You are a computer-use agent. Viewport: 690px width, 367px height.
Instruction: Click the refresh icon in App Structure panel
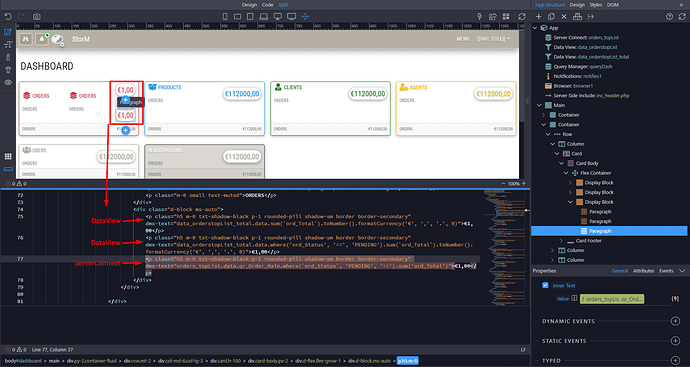point(682,16)
